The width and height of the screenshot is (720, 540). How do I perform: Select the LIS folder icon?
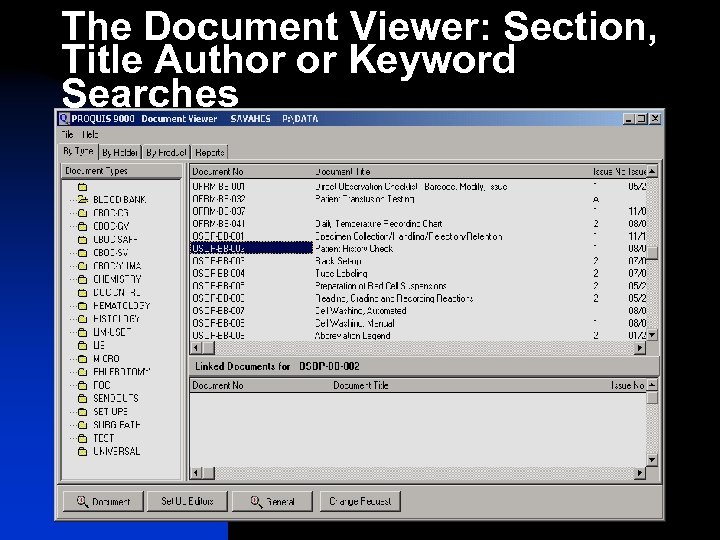pos(82,345)
